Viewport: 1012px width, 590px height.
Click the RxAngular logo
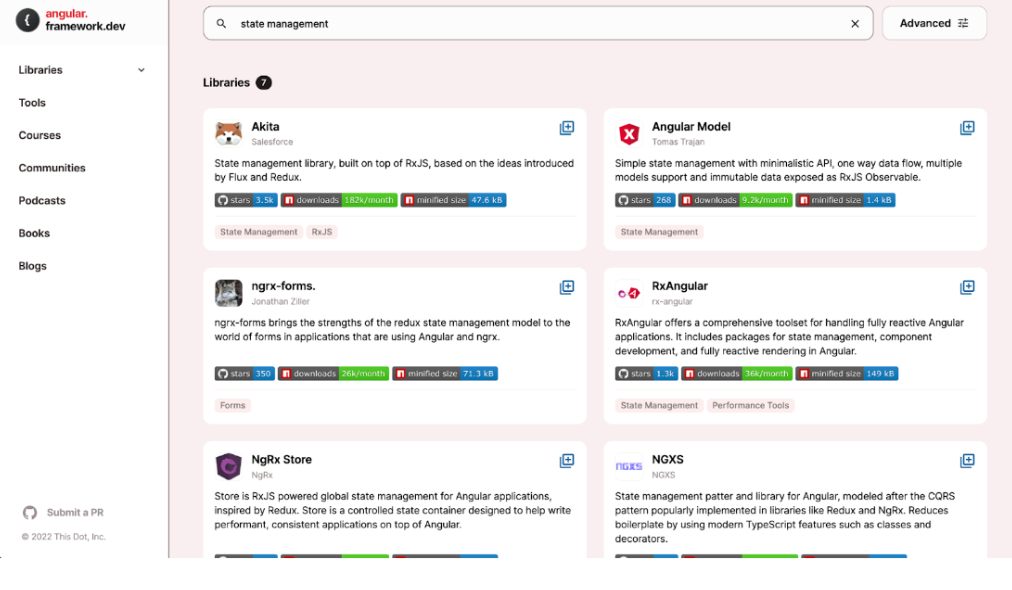(629, 293)
